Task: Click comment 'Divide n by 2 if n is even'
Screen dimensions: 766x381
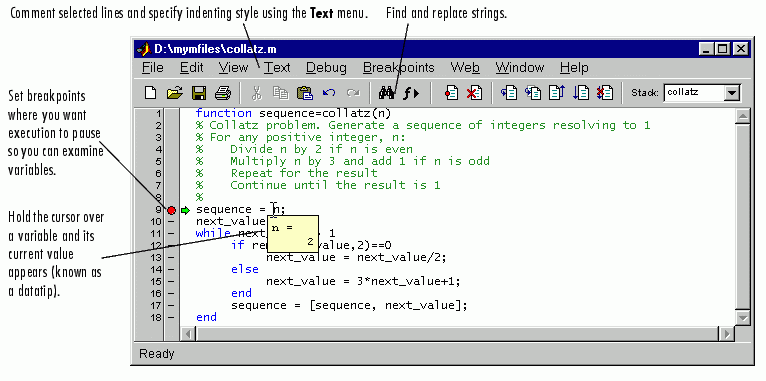Action: [321, 149]
